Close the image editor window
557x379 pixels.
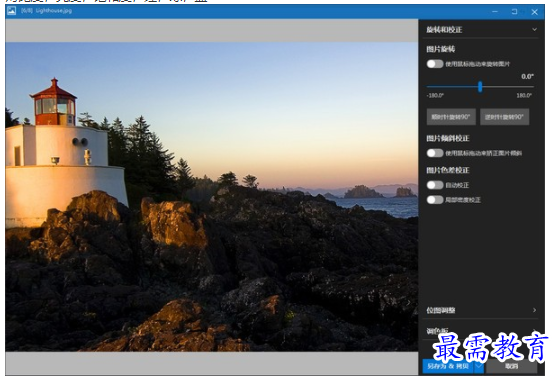(534, 12)
